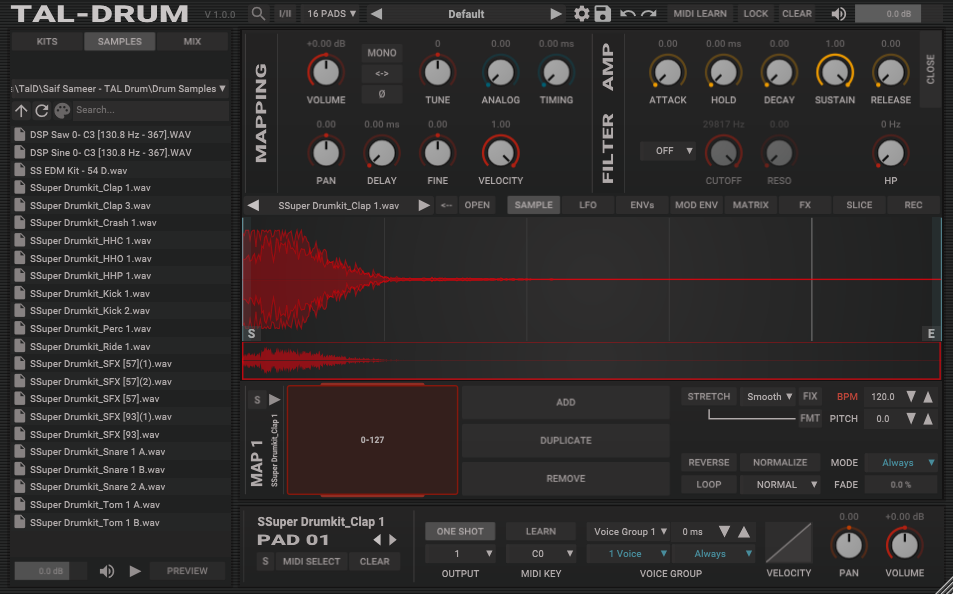Viewport: 953px width, 594px height.
Task: Click the master 0.0 dB volume slider
Action: (887, 13)
